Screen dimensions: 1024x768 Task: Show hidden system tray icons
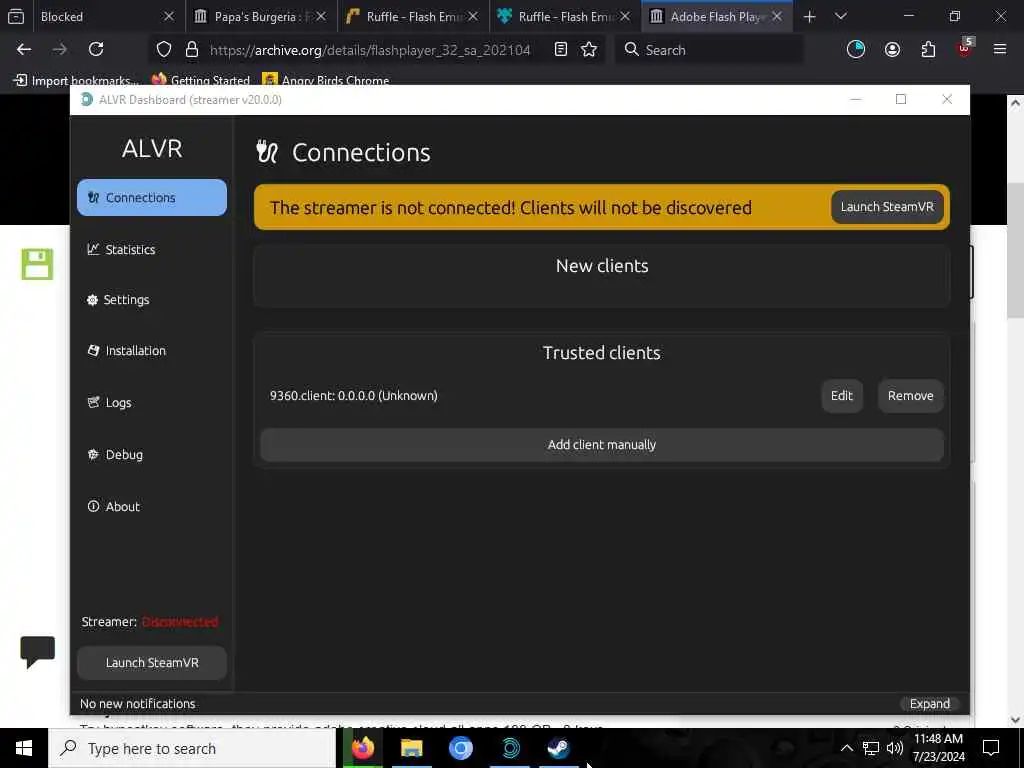pos(846,748)
